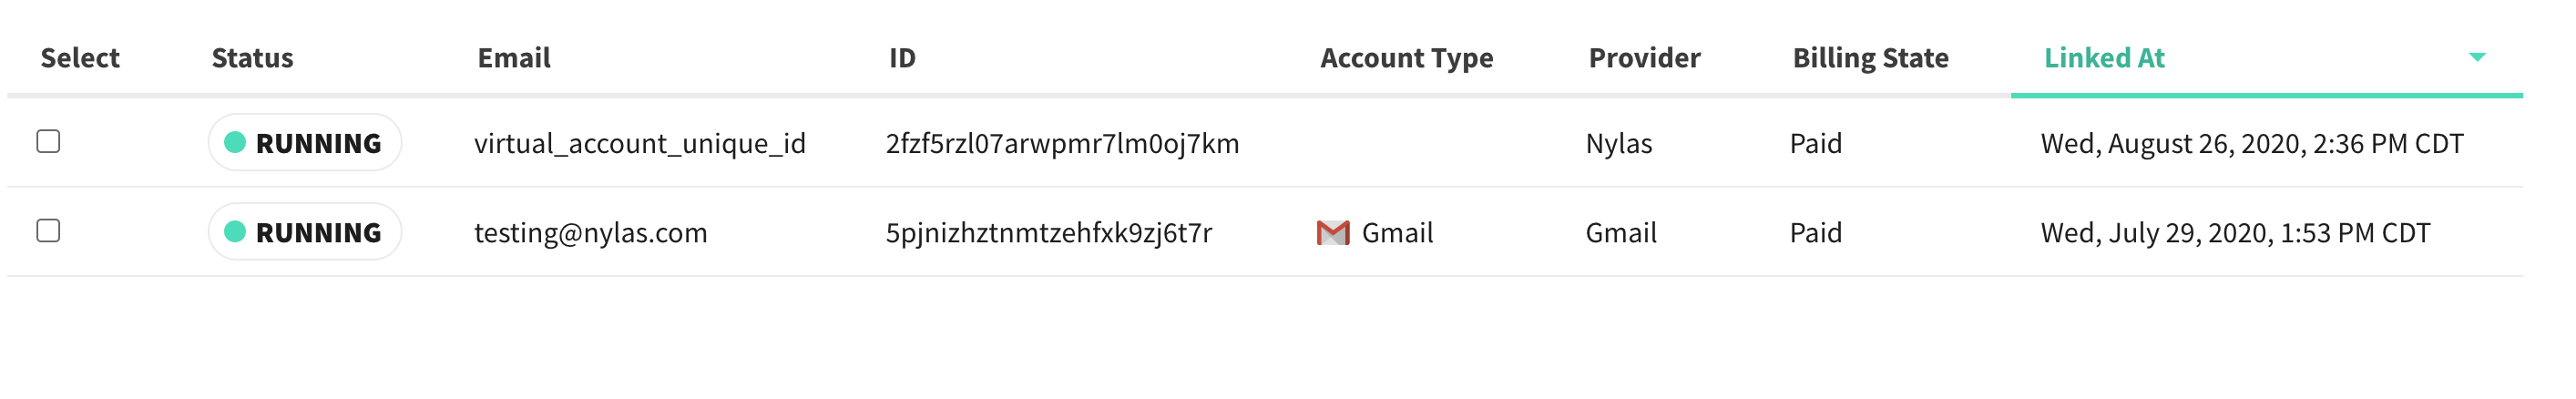
Task: Toggle Linked At sort arrow
Action: coord(2476,57)
